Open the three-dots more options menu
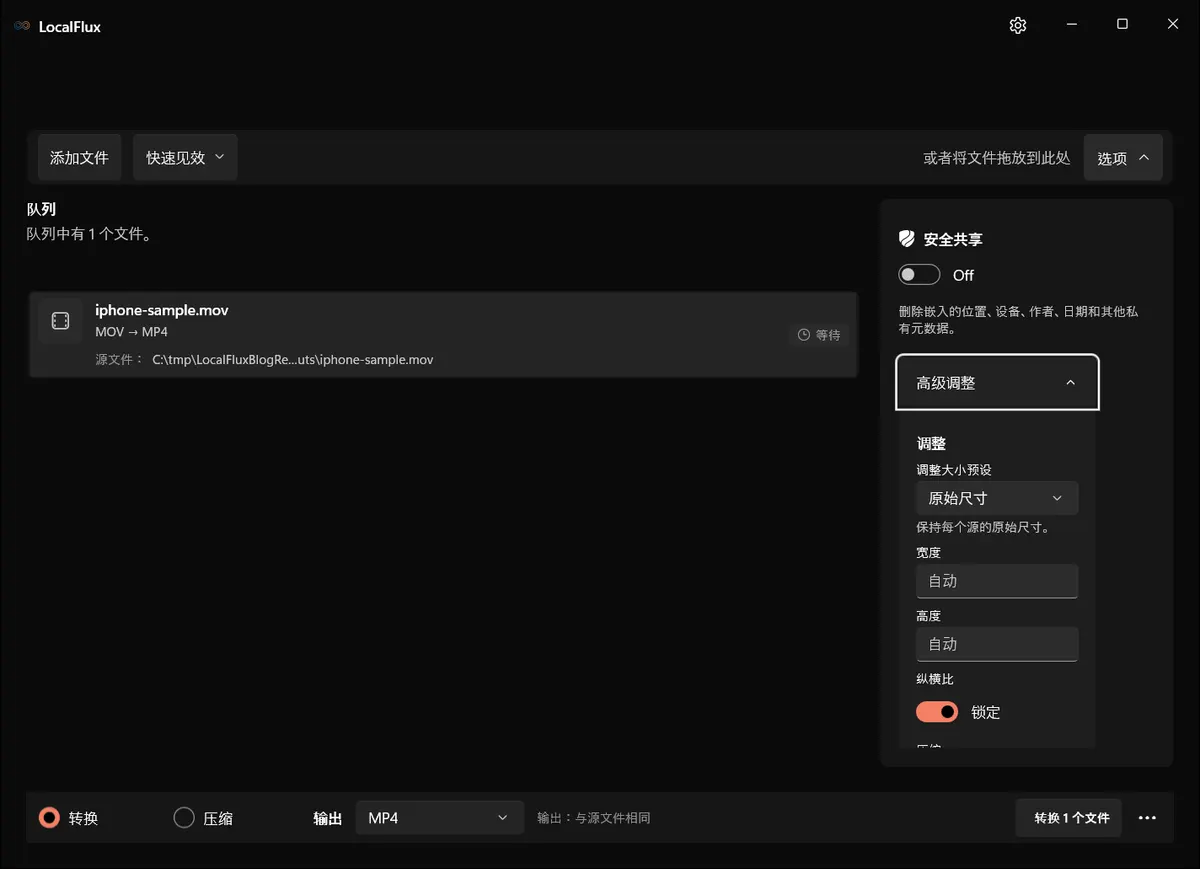 [x=1147, y=818]
